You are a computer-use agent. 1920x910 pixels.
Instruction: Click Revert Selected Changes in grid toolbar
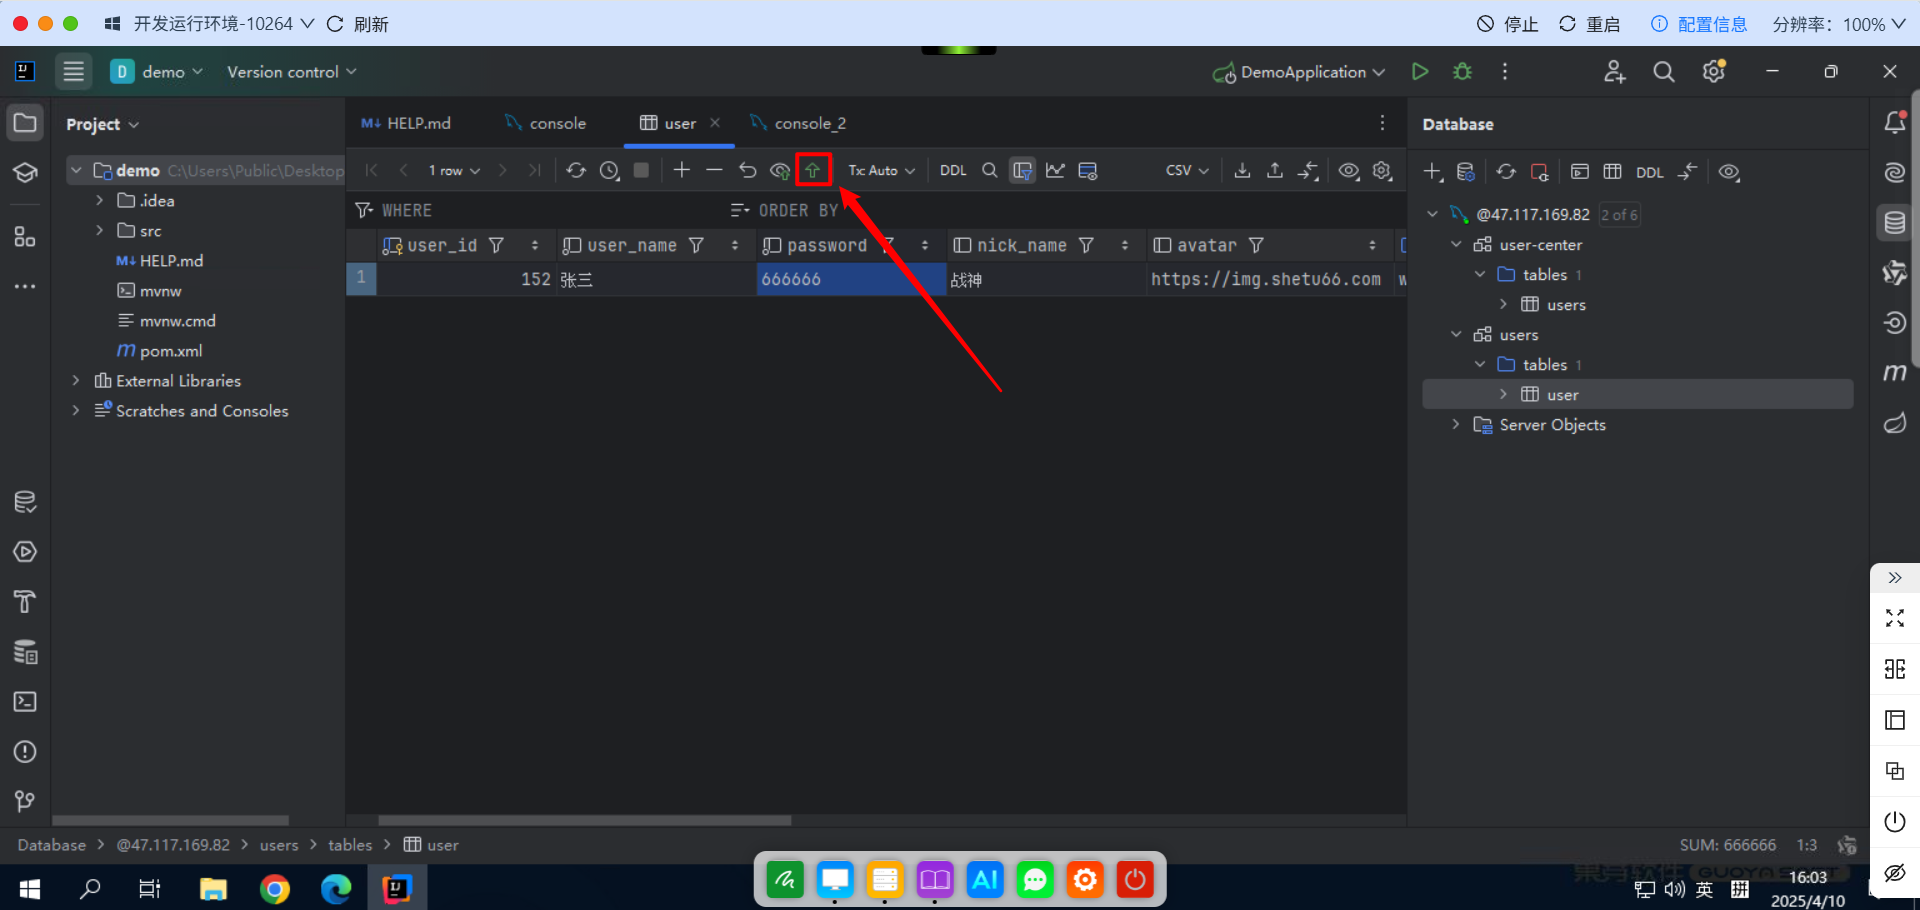pyautogui.click(x=747, y=171)
